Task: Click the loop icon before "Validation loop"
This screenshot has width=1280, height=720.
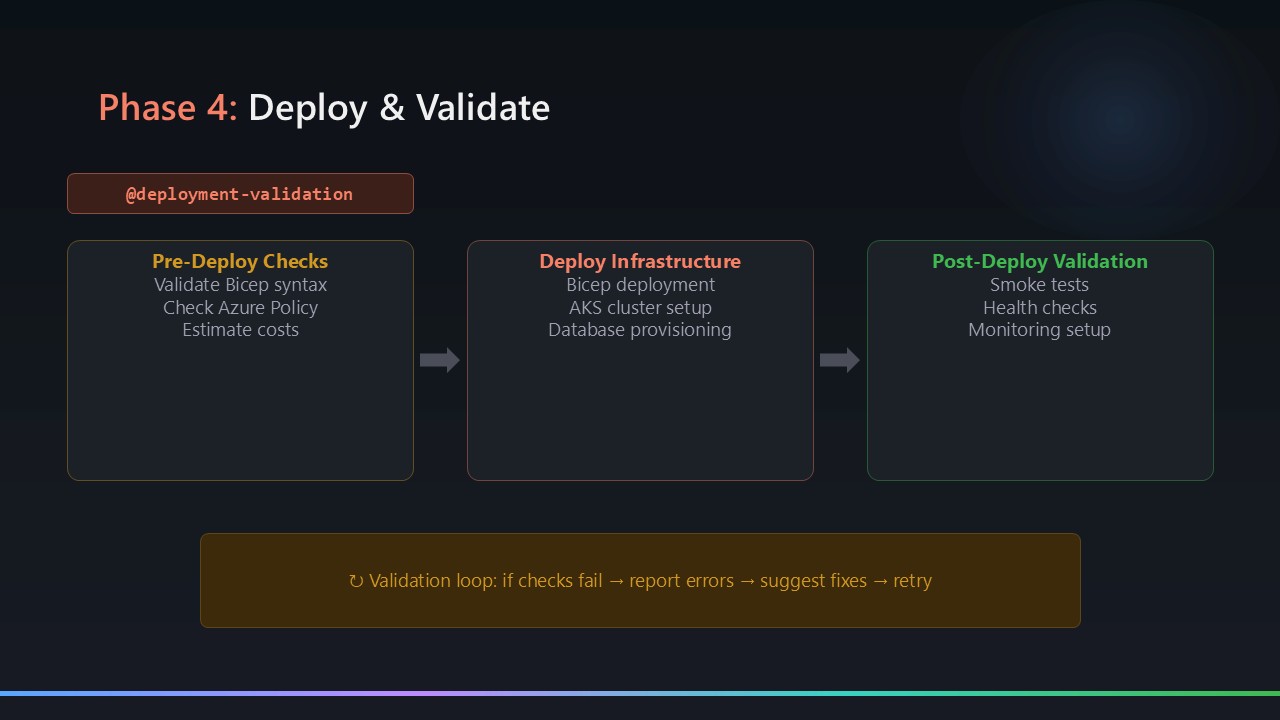Action: point(356,581)
